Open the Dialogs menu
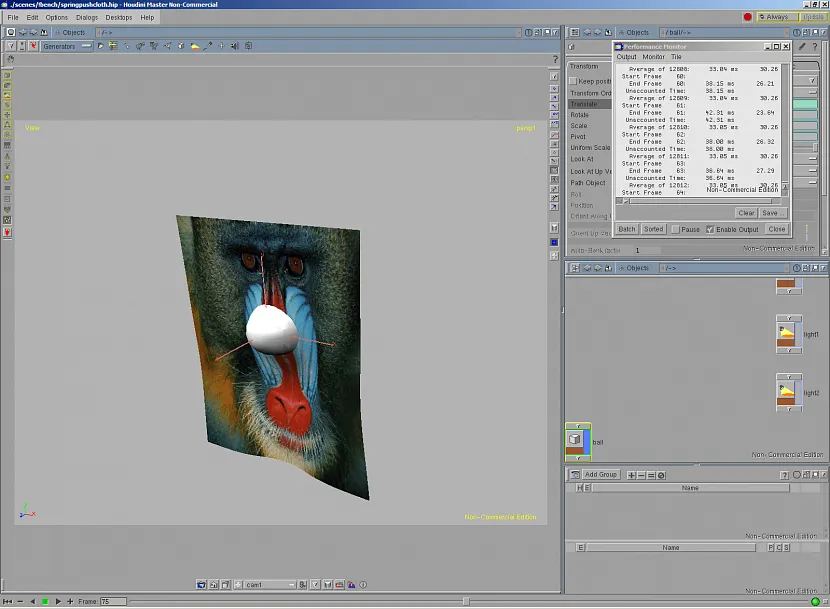Image resolution: width=830 pixels, height=609 pixels. pos(87,17)
